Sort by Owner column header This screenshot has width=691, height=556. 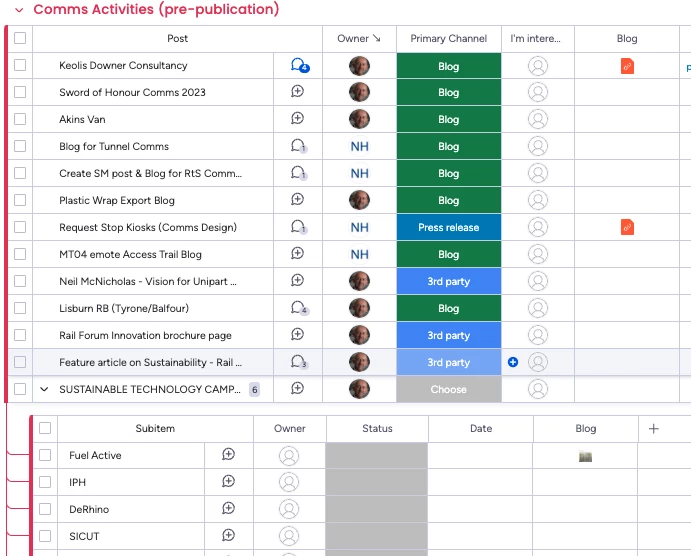359,39
